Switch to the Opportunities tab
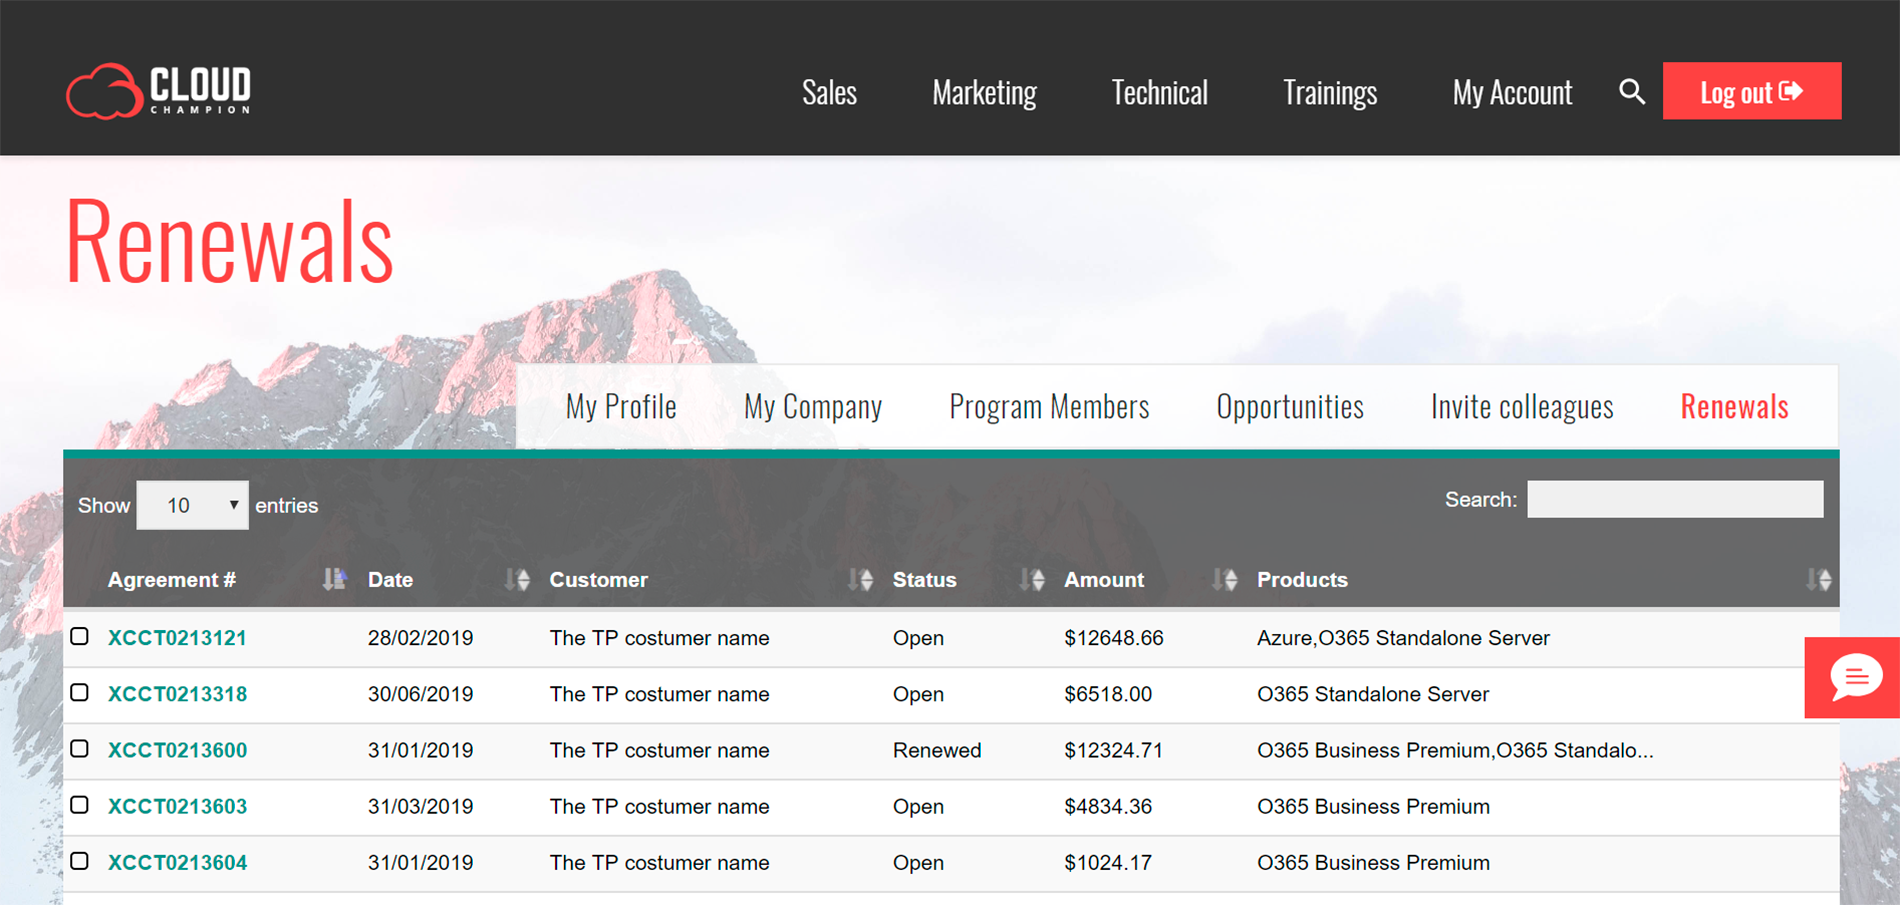This screenshot has width=1900, height=905. (1289, 406)
